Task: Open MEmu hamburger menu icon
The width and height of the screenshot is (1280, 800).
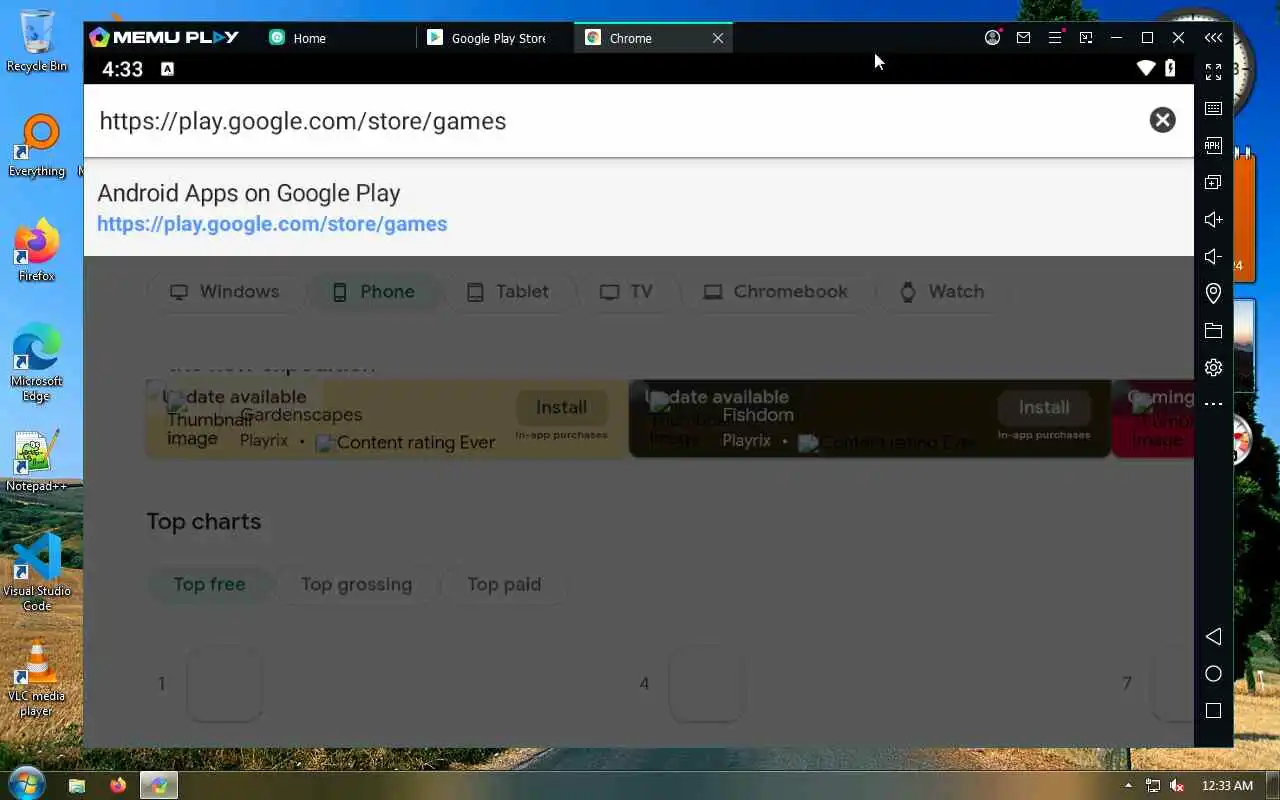Action: [x=1055, y=38]
